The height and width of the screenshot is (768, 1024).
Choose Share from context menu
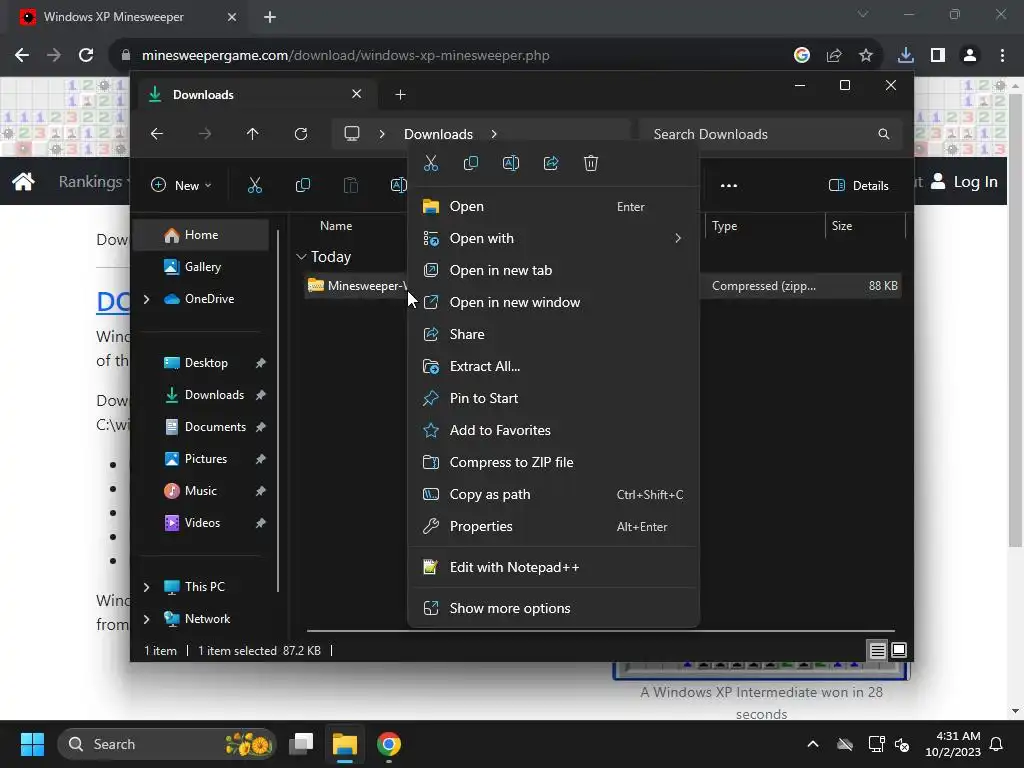tap(553, 334)
